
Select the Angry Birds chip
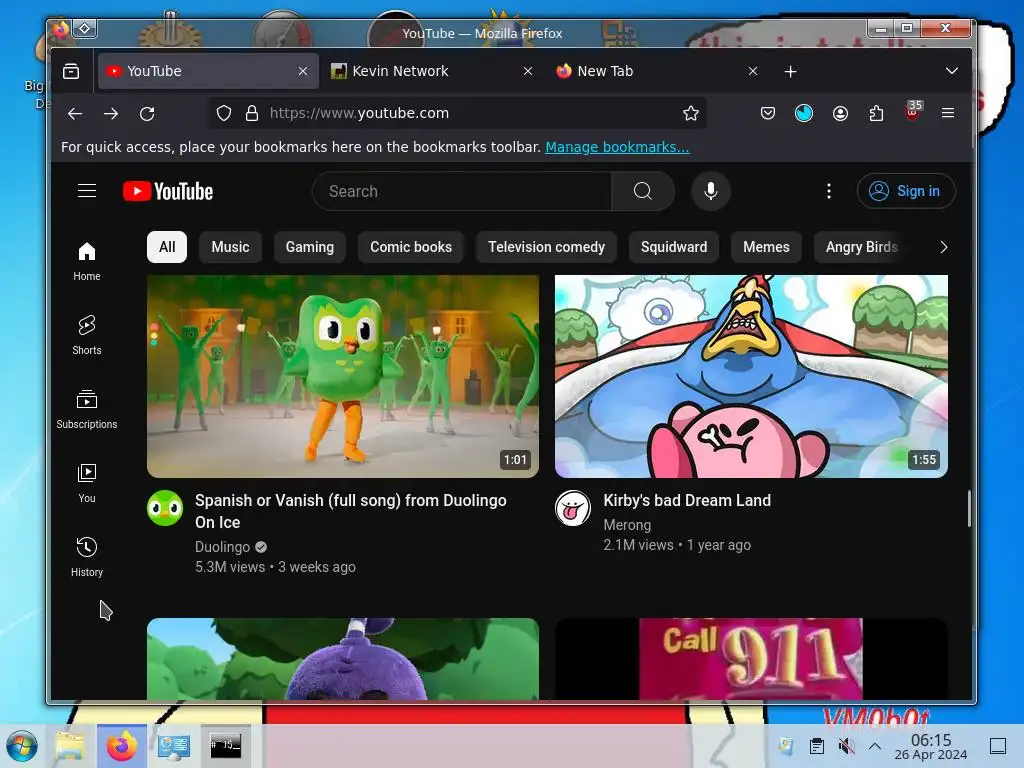tap(861, 247)
